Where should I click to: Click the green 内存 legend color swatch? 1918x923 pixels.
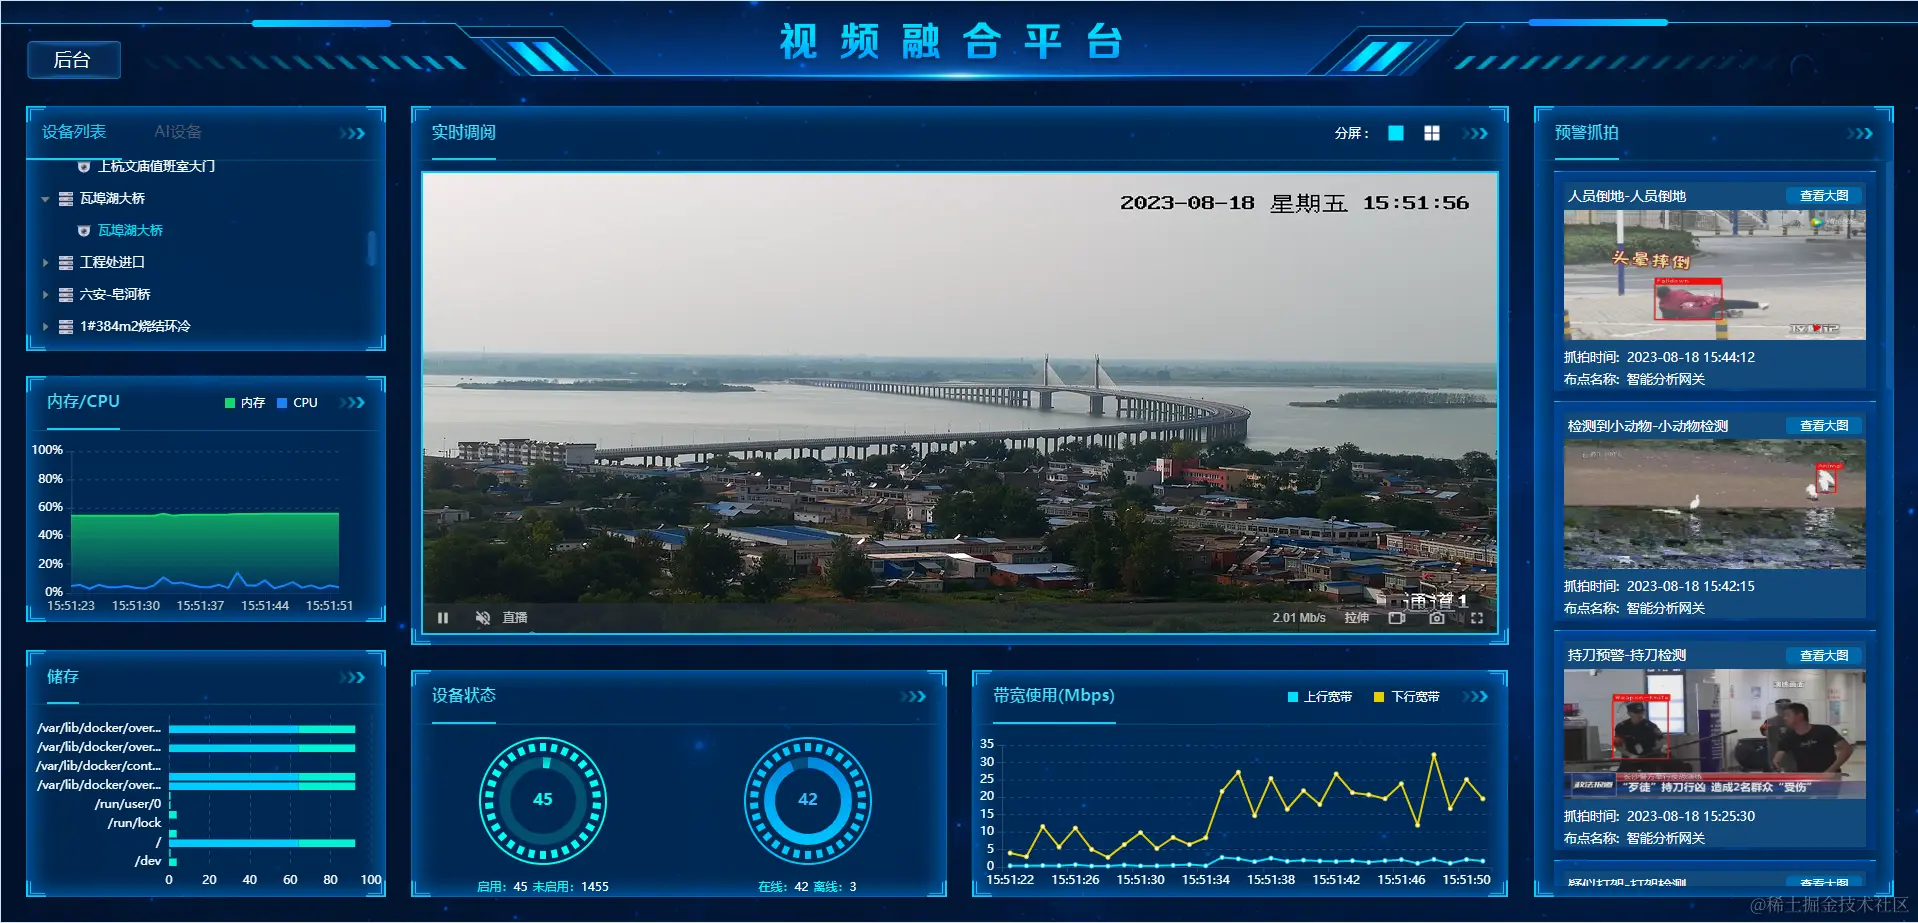point(228,402)
